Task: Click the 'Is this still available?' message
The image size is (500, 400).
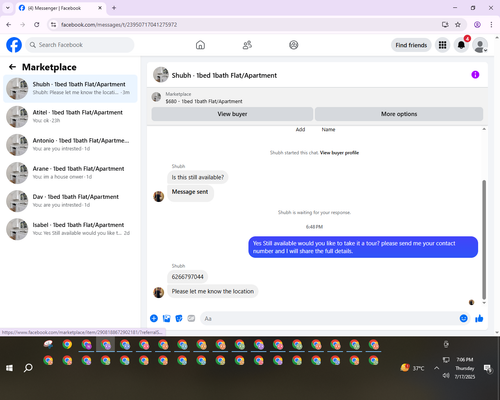Action: point(198,177)
